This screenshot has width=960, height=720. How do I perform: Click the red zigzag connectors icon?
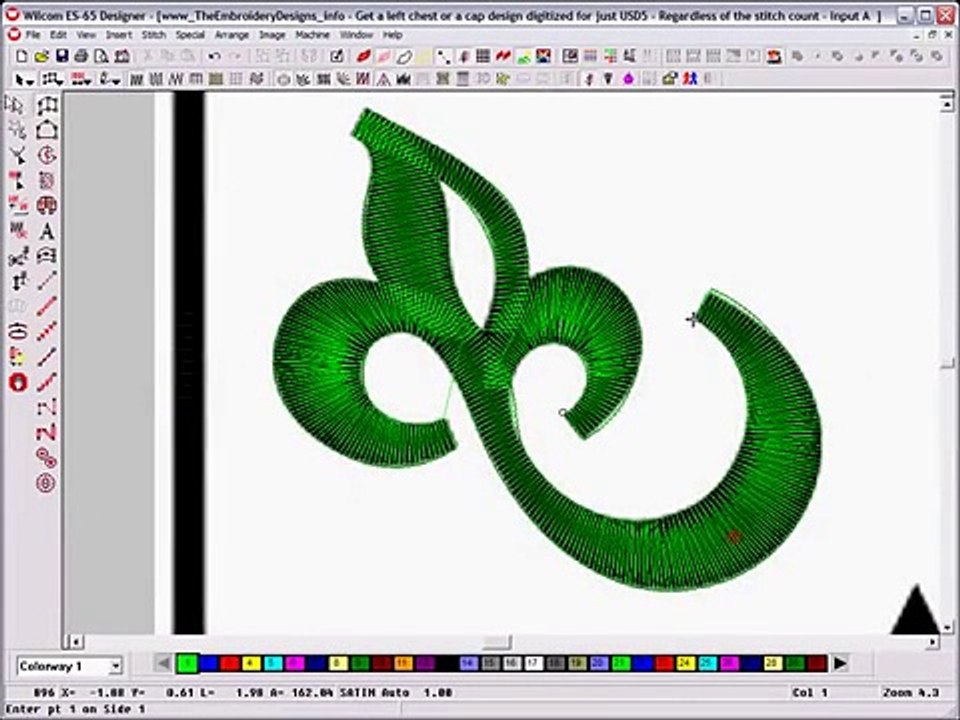pyautogui.click(x=503, y=57)
